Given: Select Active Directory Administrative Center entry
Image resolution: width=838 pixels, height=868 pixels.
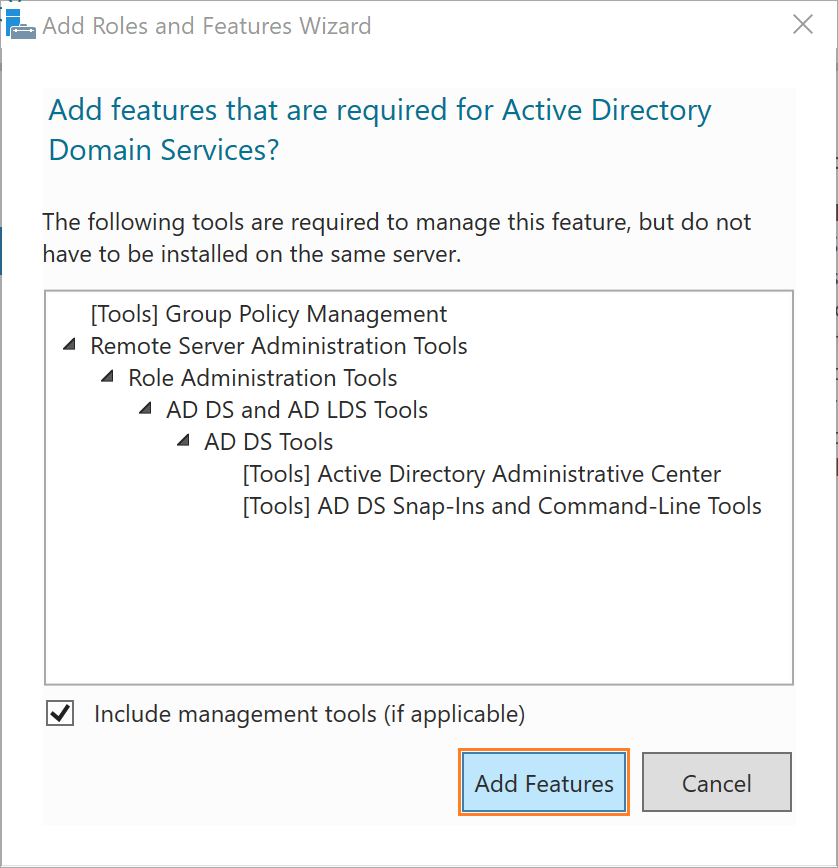Looking at the screenshot, I should coord(482,474).
